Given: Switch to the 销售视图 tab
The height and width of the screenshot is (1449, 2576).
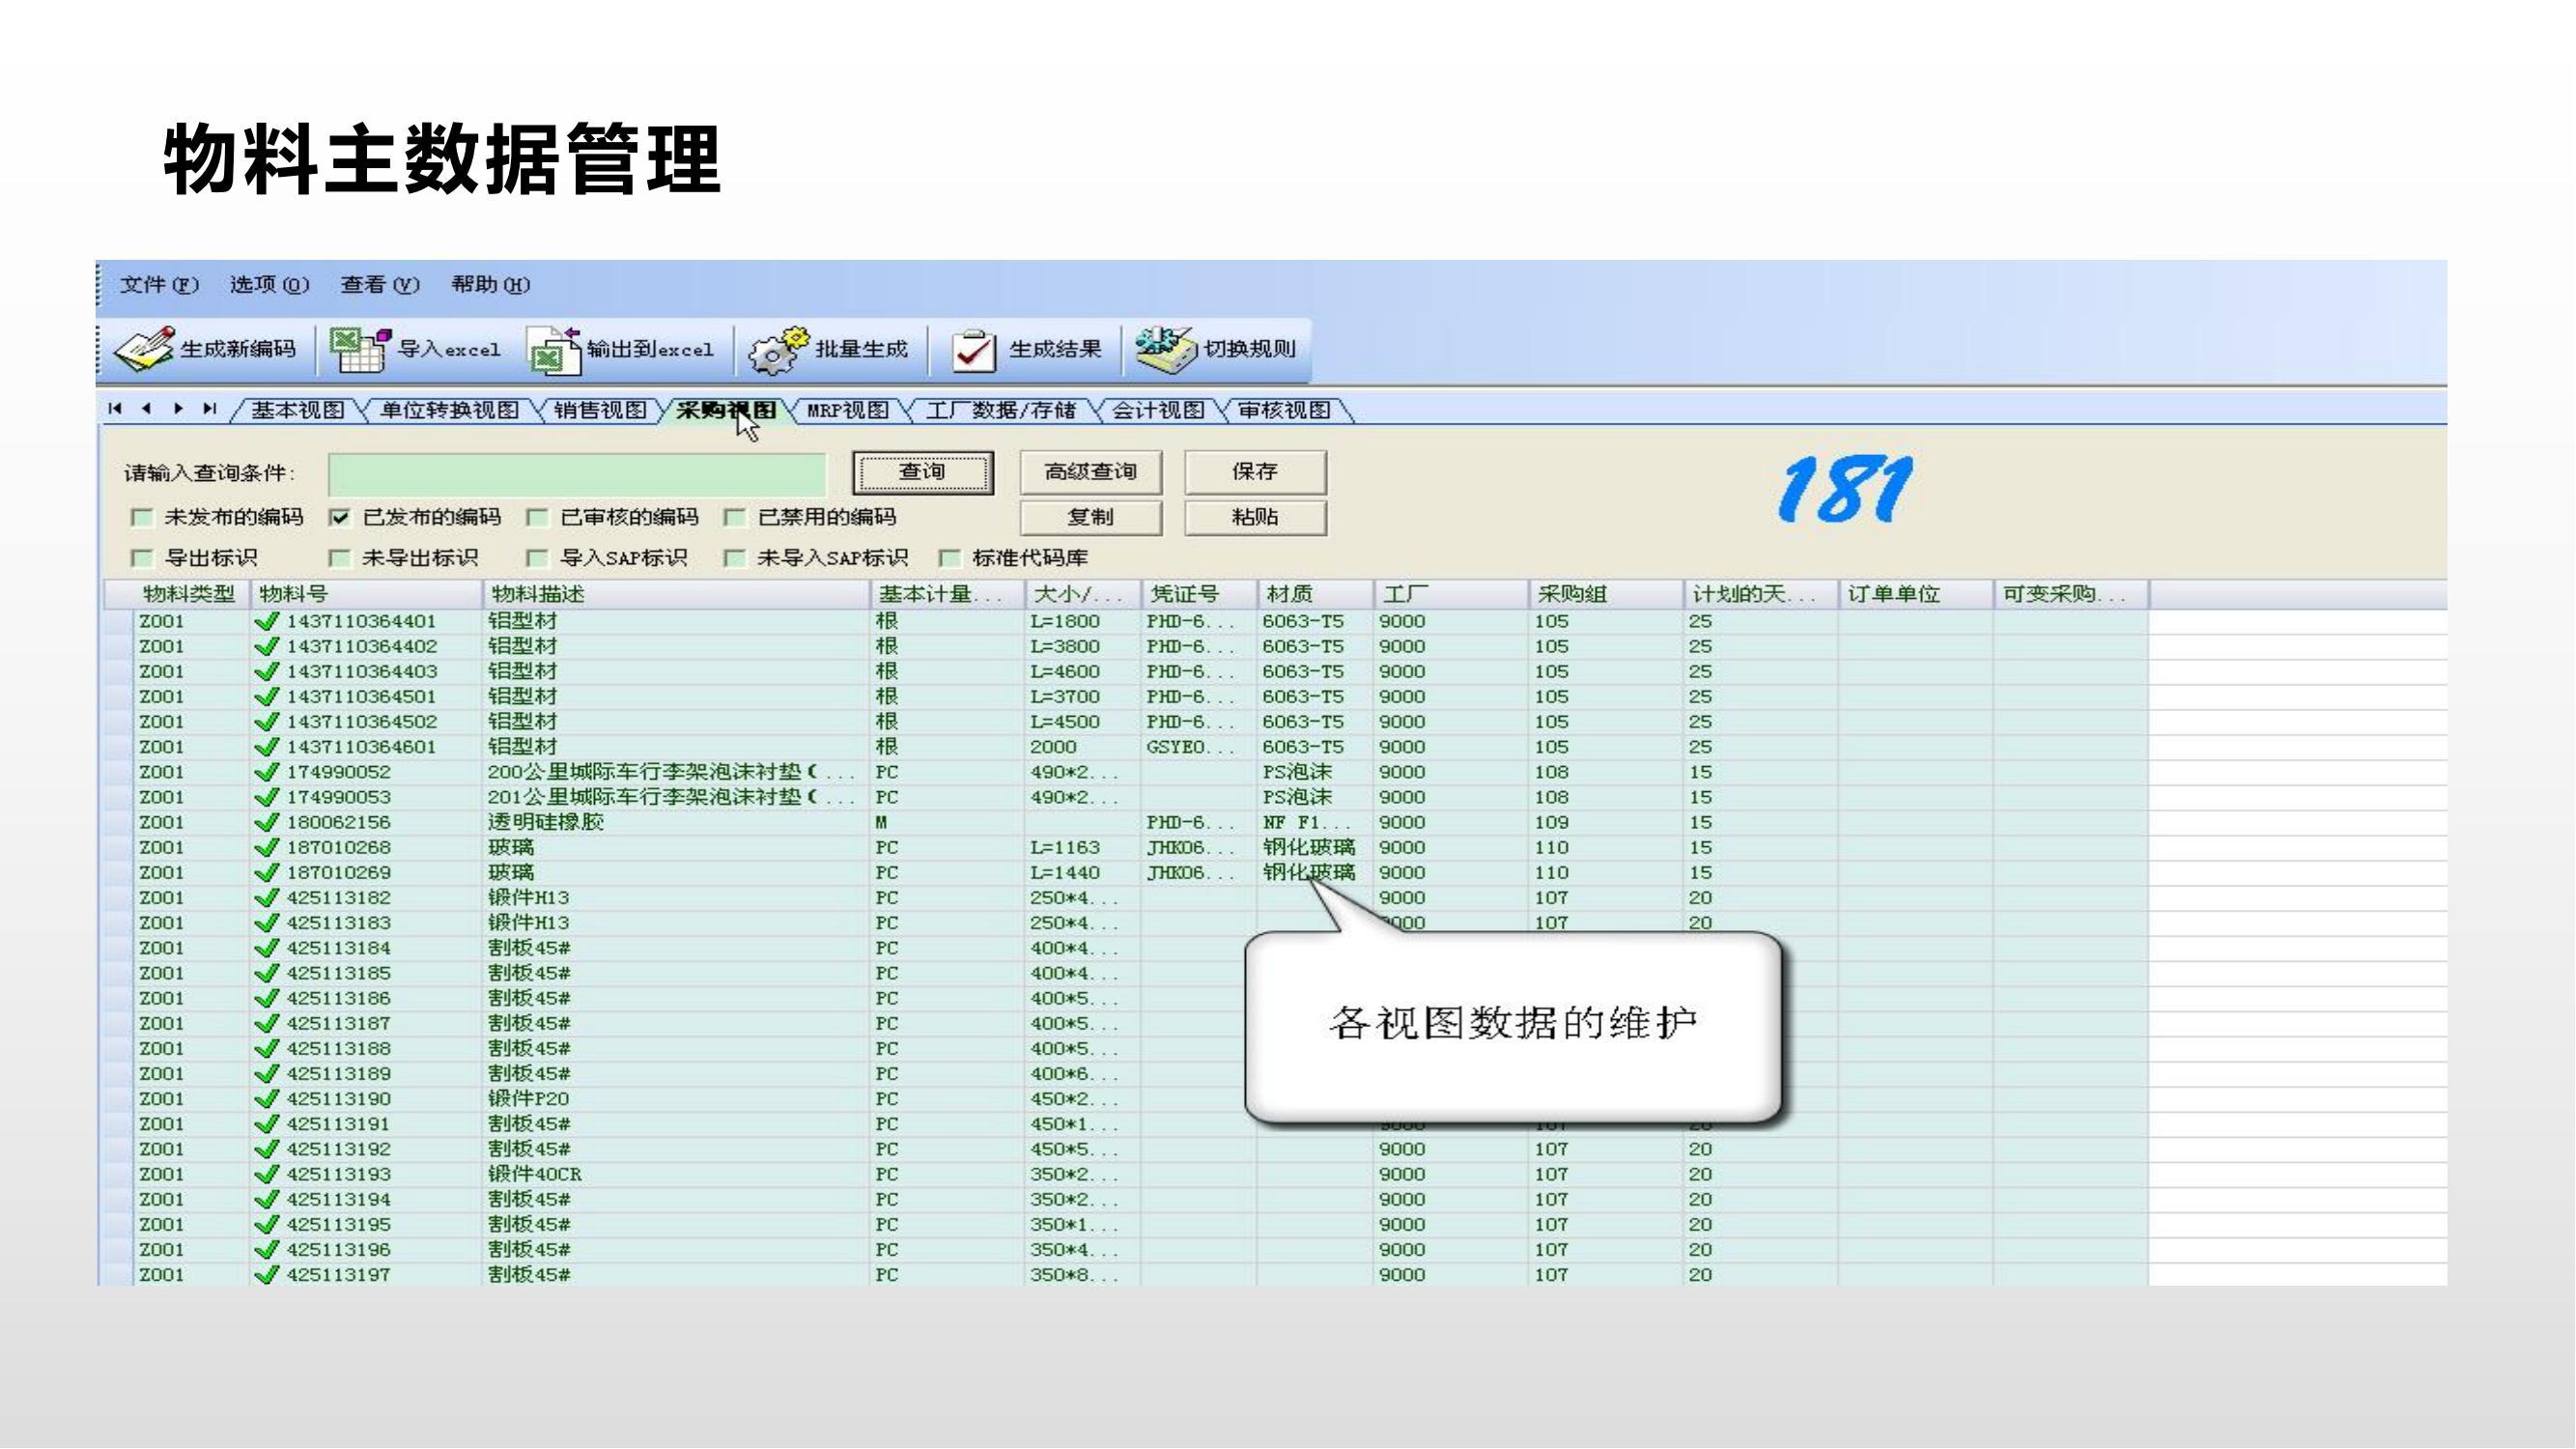Looking at the screenshot, I should pyautogui.click(x=600, y=410).
